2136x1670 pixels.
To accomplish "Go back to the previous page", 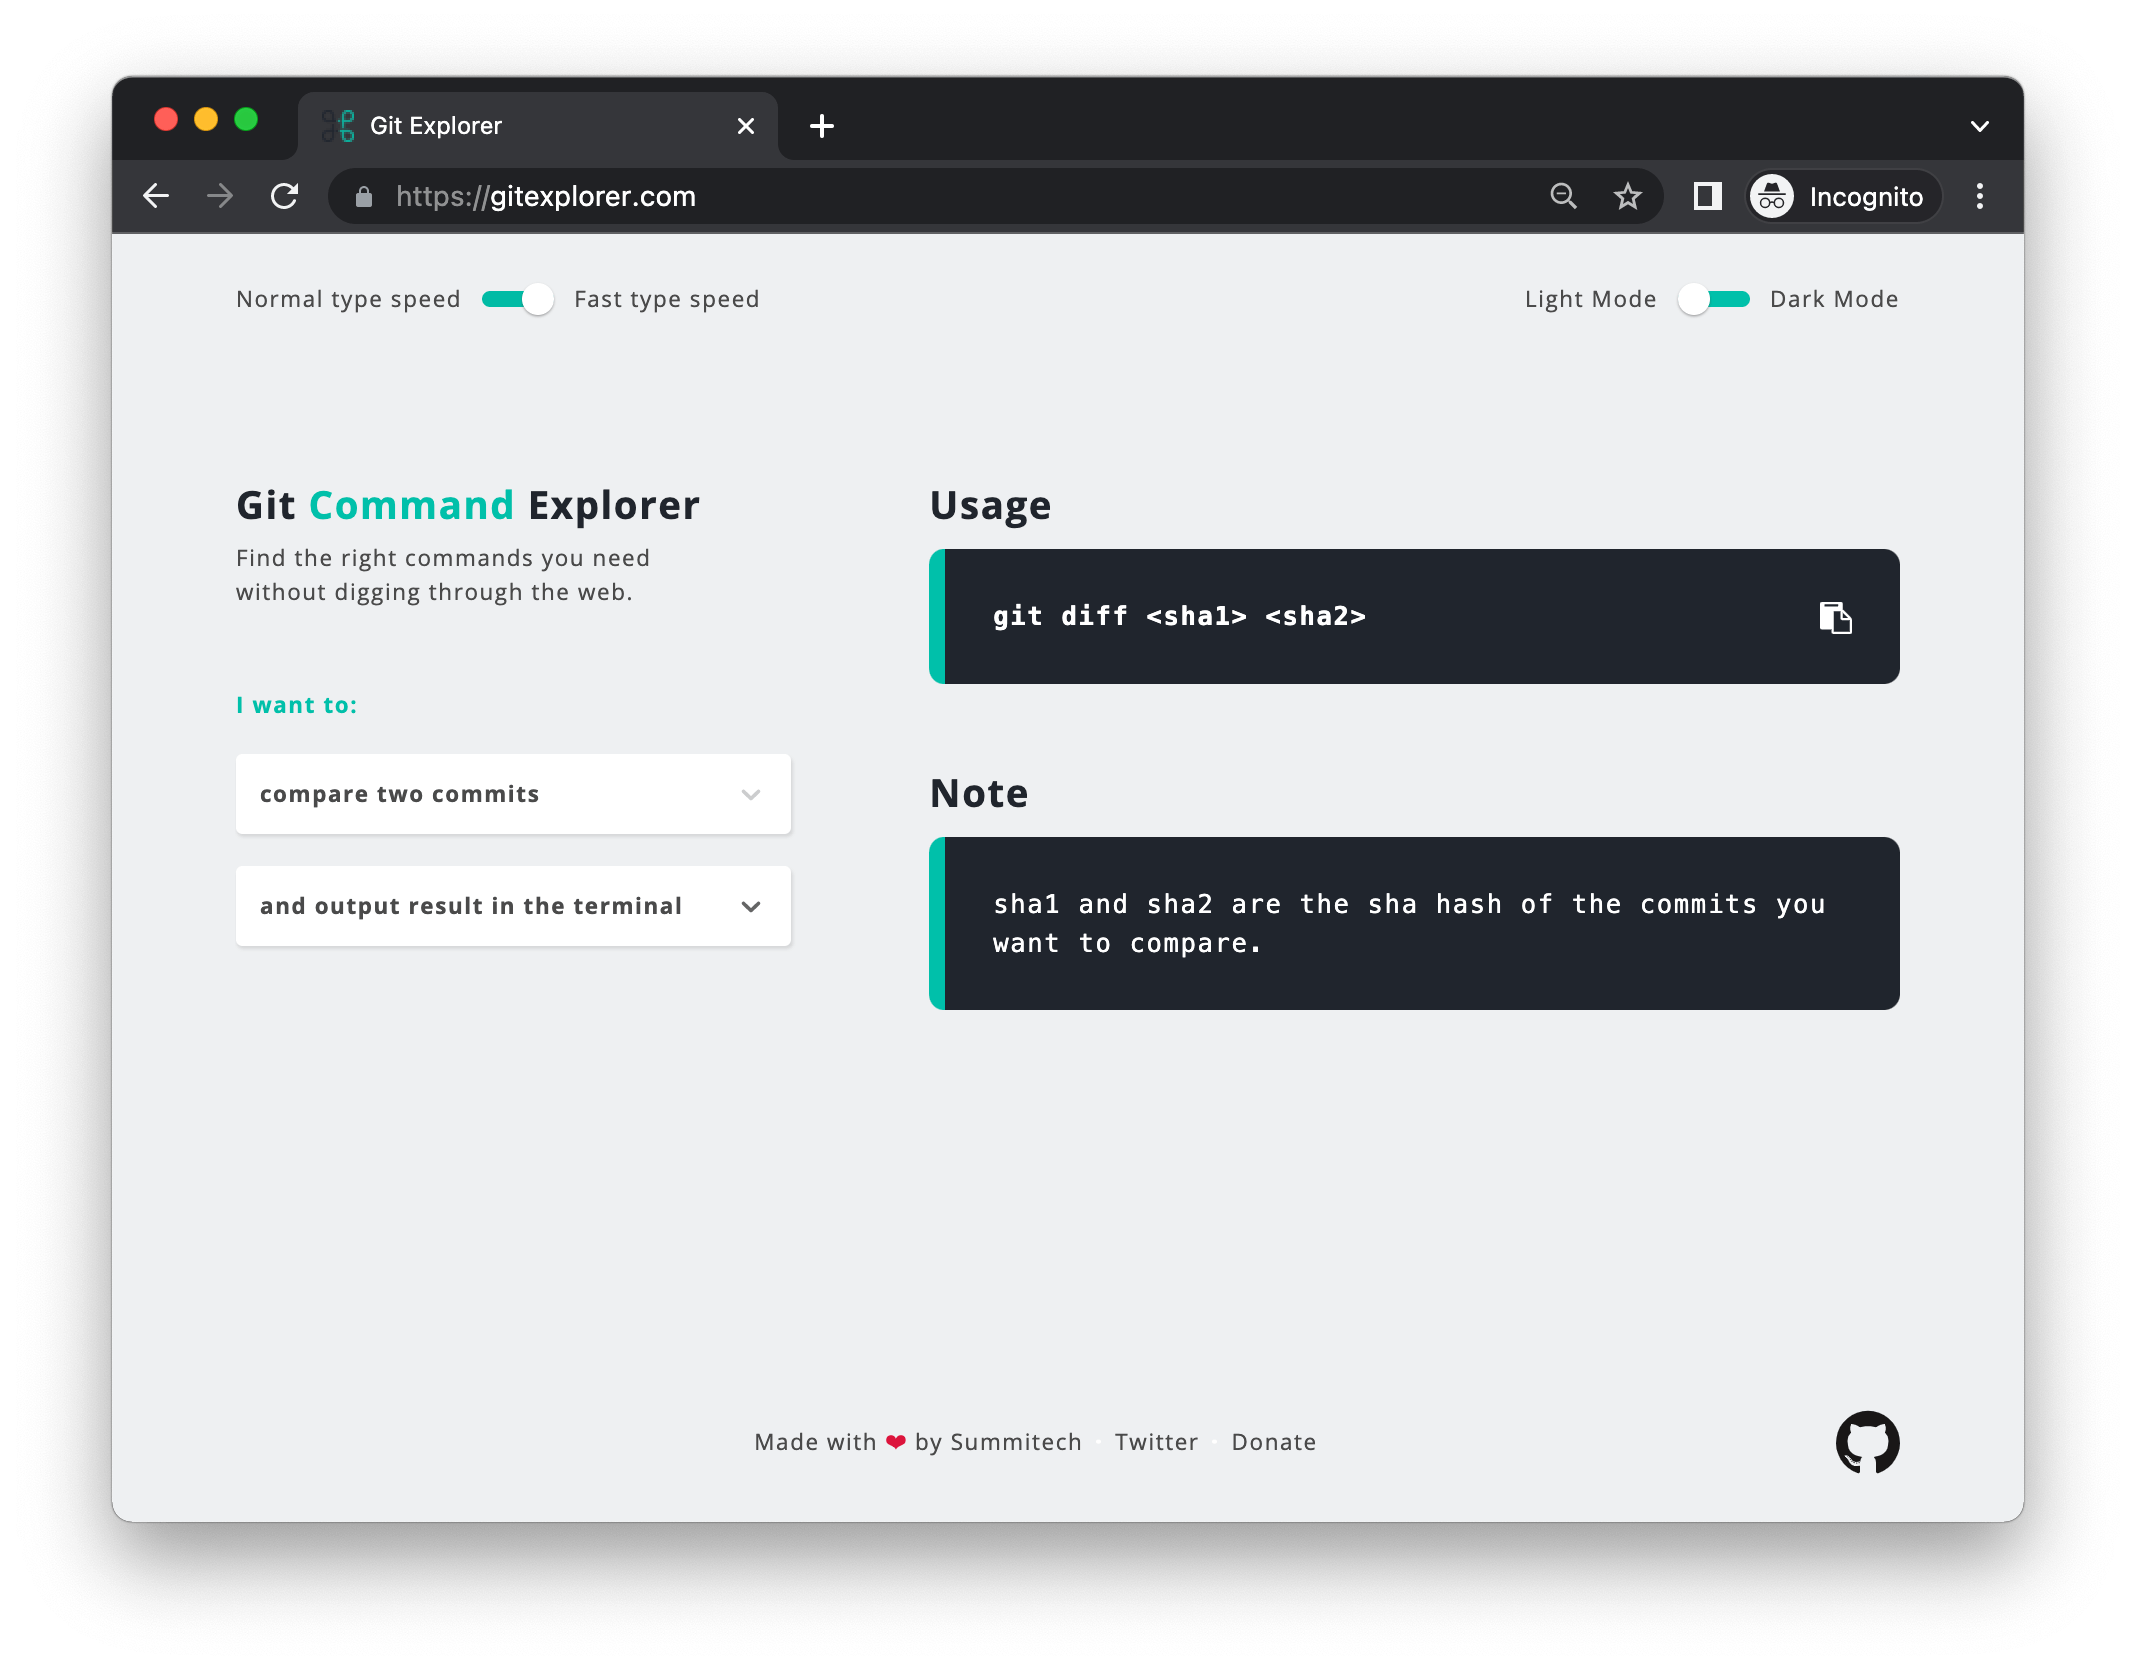I will point(156,196).
